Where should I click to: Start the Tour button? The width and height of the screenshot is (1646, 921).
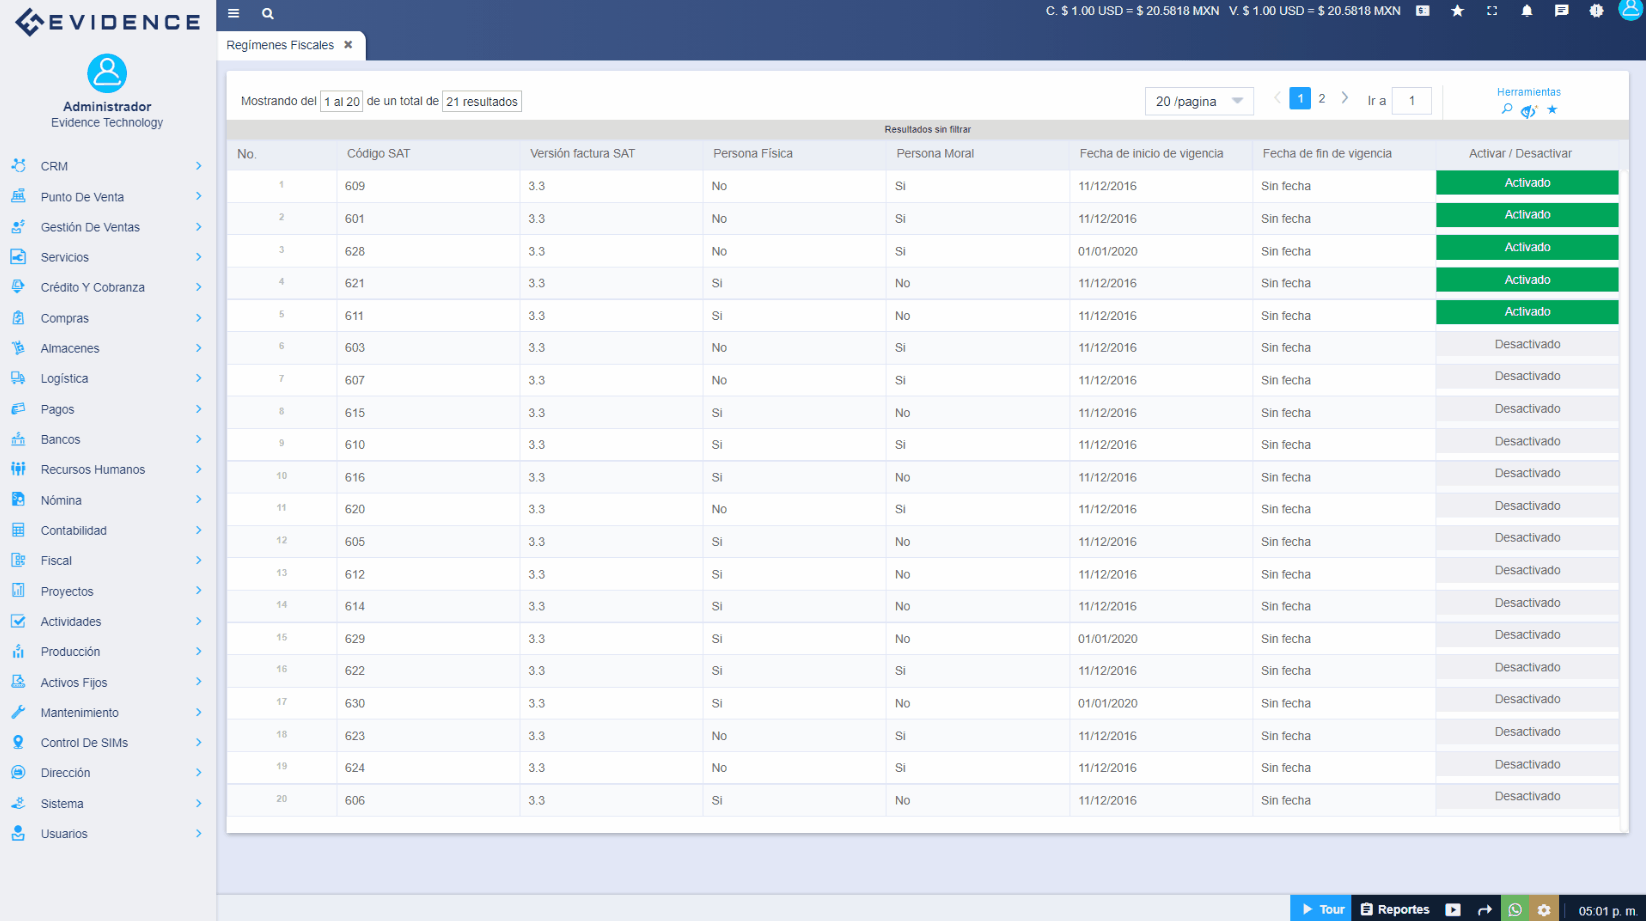pos(1321,909)
